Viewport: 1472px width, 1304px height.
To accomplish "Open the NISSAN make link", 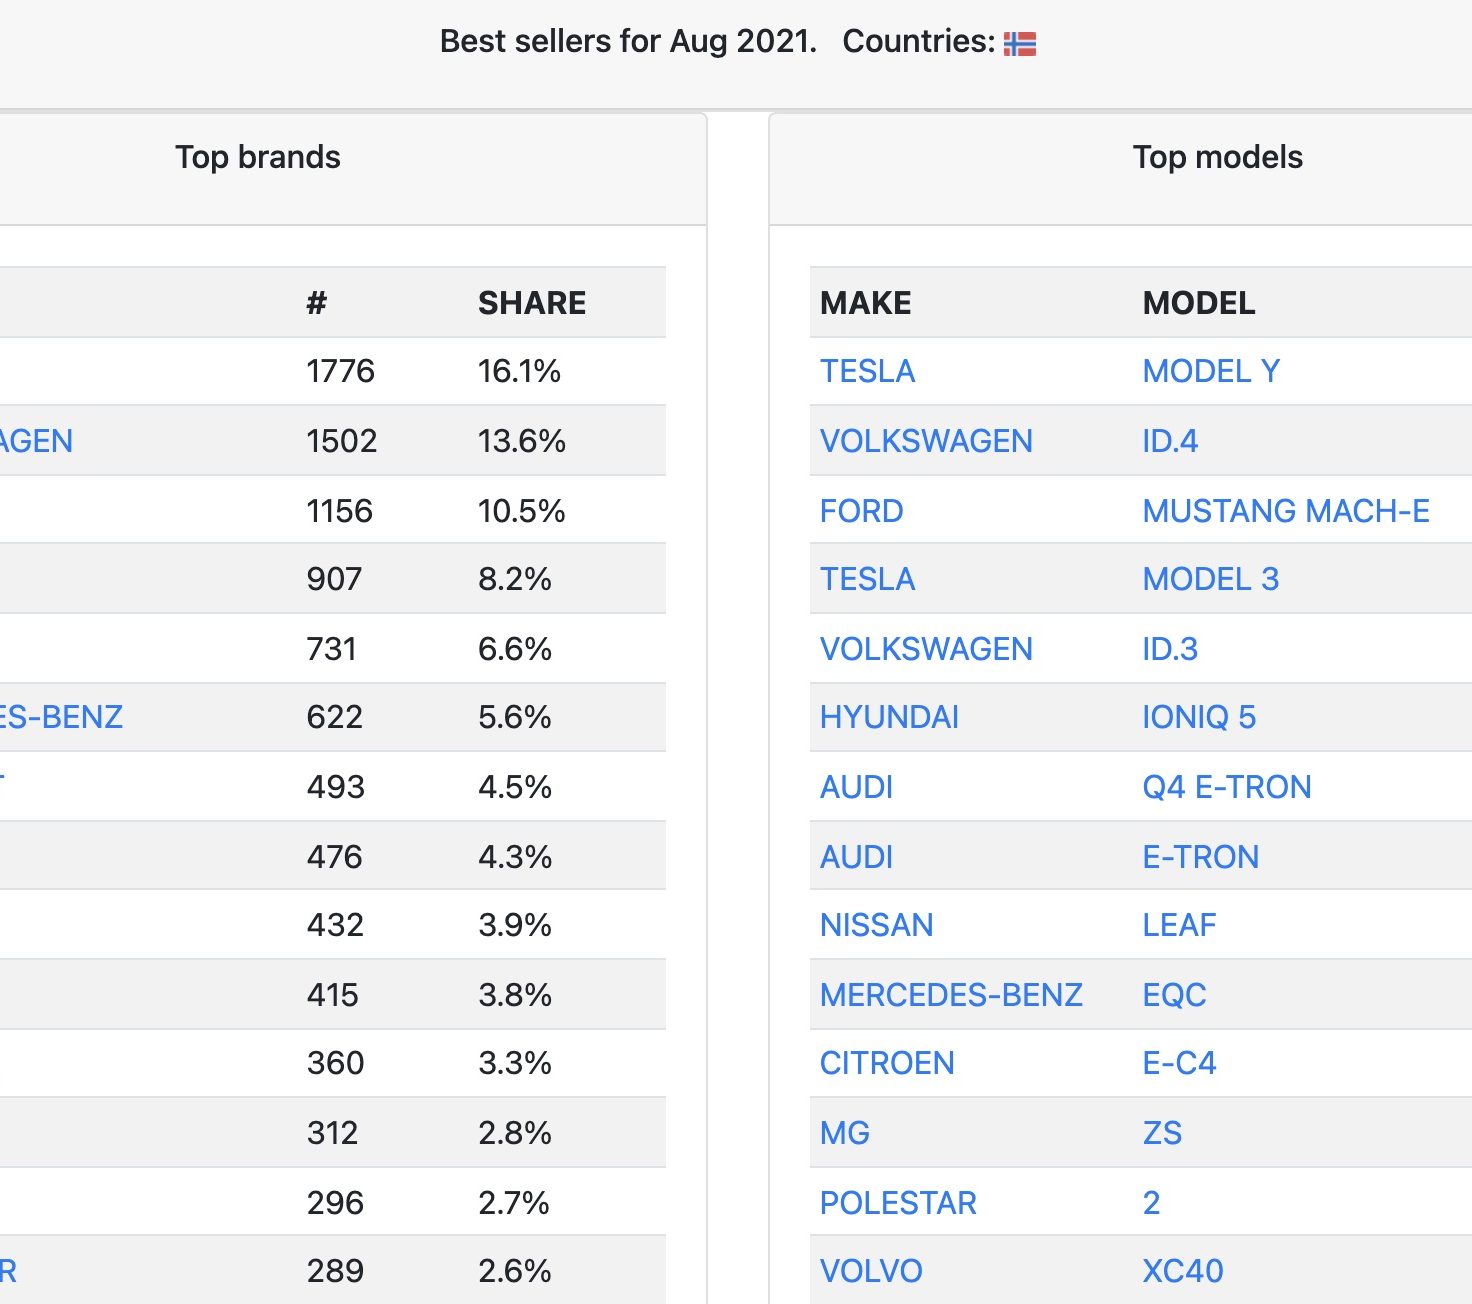I will 876,925.
